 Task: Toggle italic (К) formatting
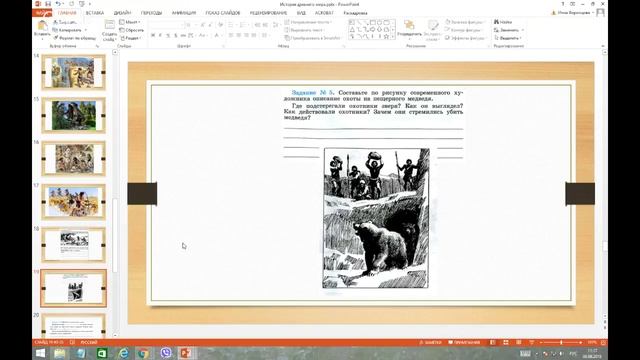click(x=160, y=36)
